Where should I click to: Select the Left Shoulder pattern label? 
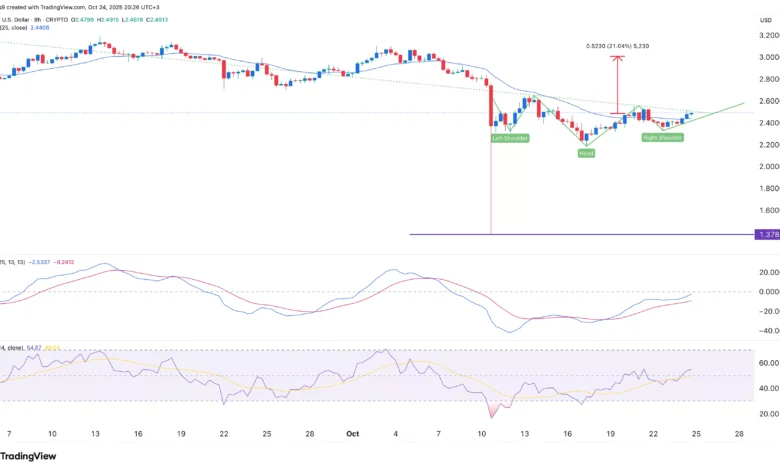[x=510, y=138]
